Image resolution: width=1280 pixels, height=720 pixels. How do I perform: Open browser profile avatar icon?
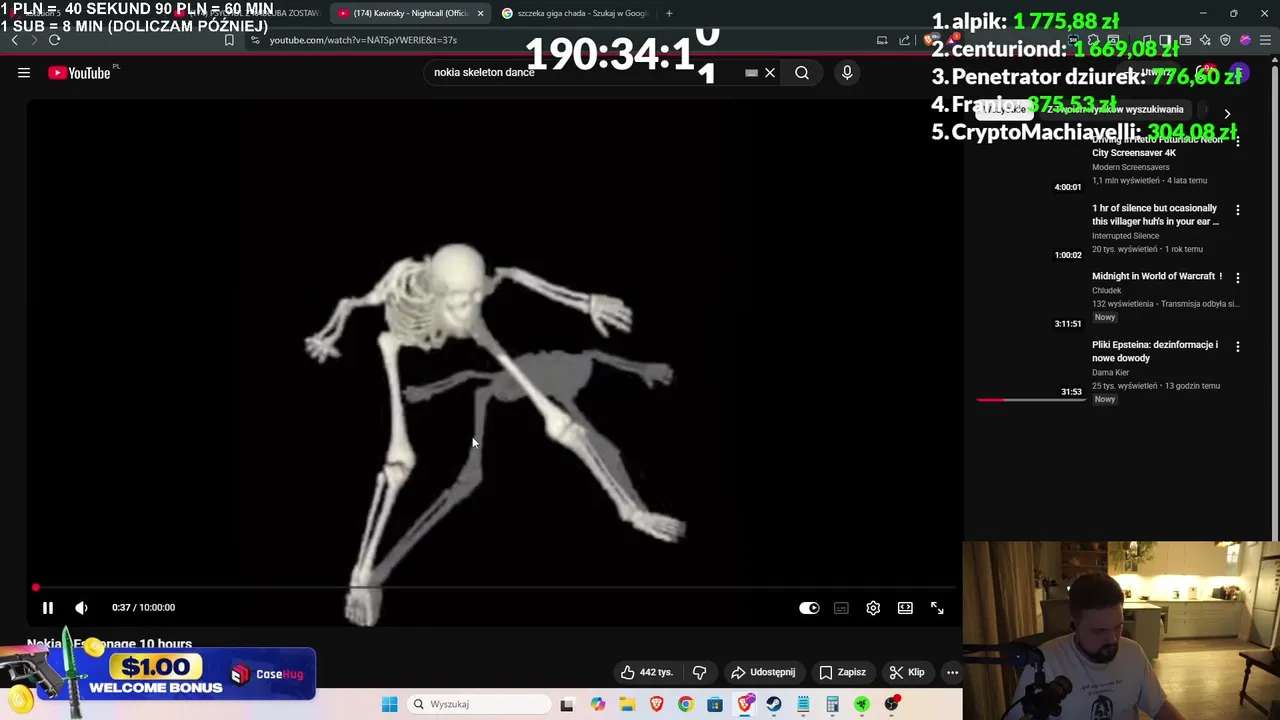pos(1245,40)
